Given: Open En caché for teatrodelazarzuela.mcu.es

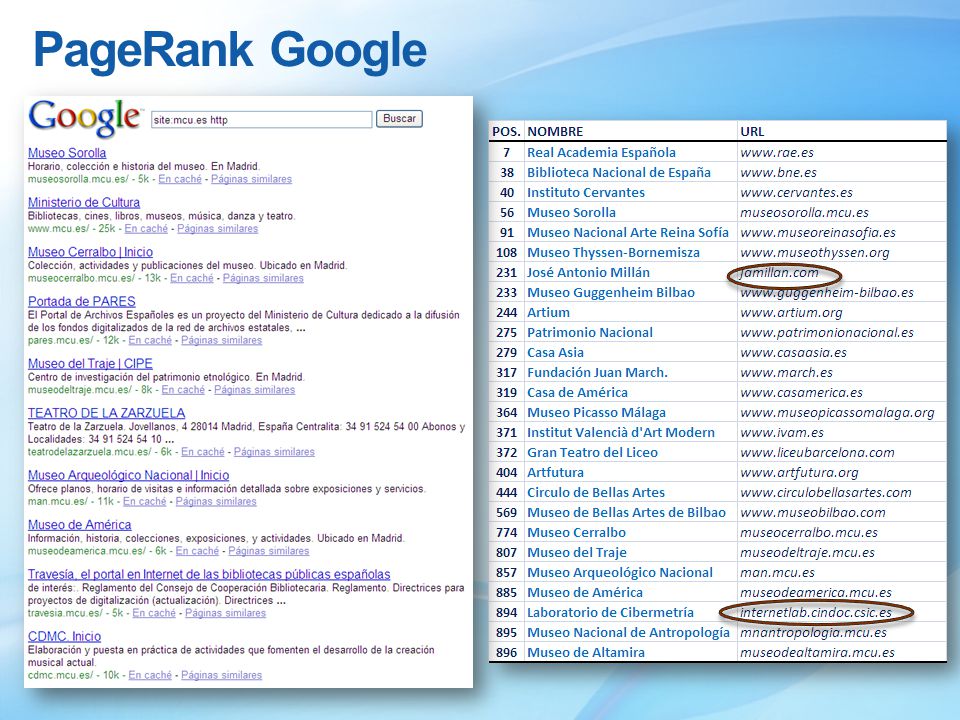Looking at the screenshot, I should click(203, 451).
